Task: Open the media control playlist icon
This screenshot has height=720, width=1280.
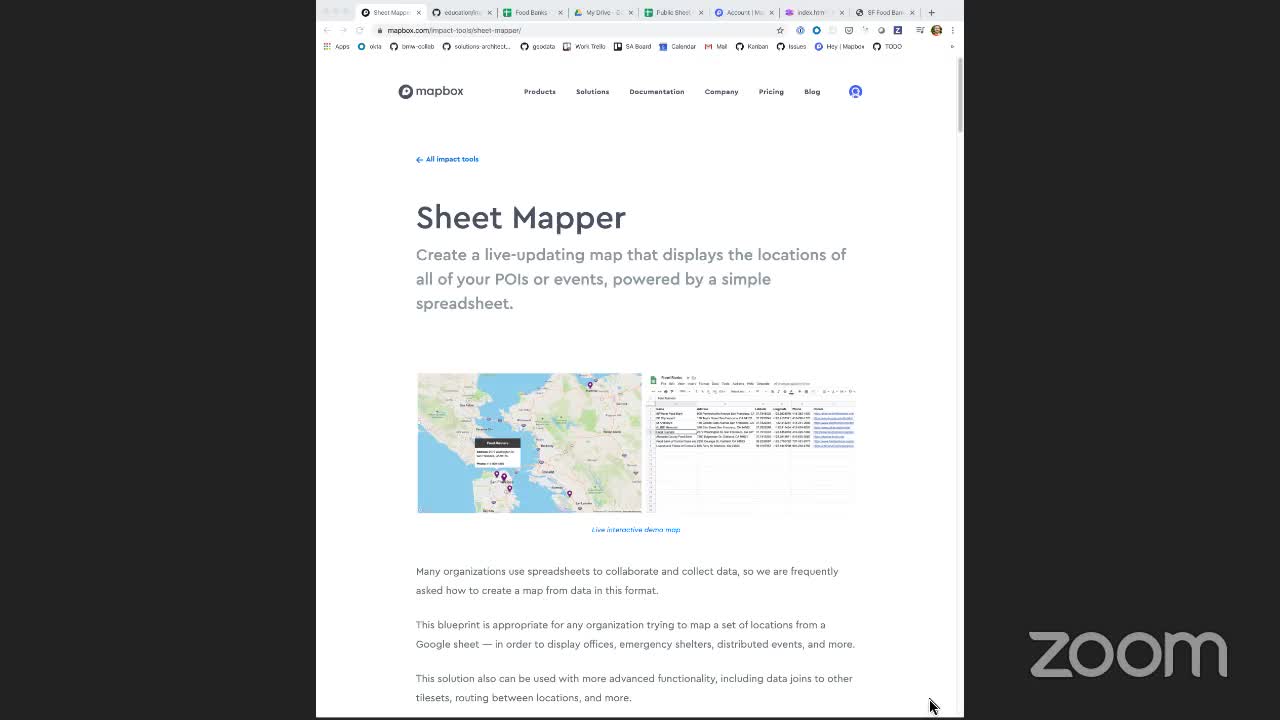Action: [x=919, y=30]
